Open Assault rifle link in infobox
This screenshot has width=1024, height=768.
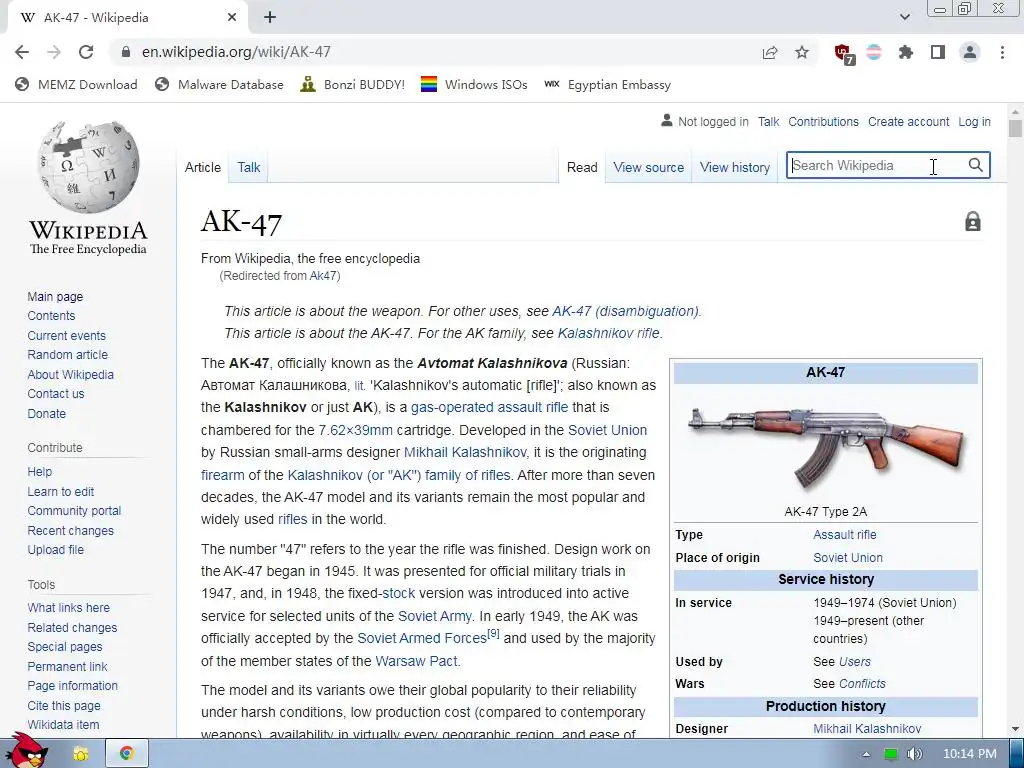point(844,535)
